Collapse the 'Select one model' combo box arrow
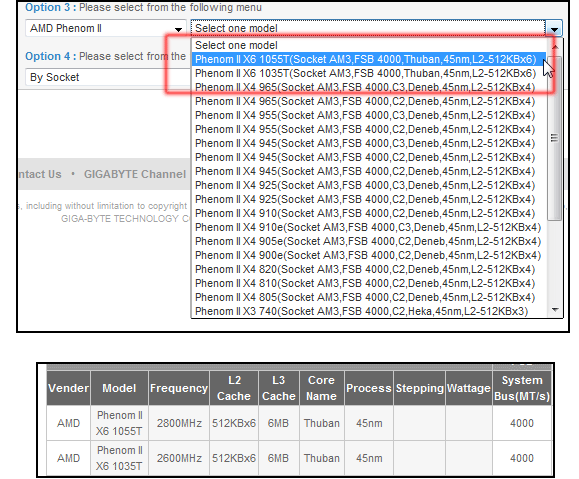 [554, 28]
